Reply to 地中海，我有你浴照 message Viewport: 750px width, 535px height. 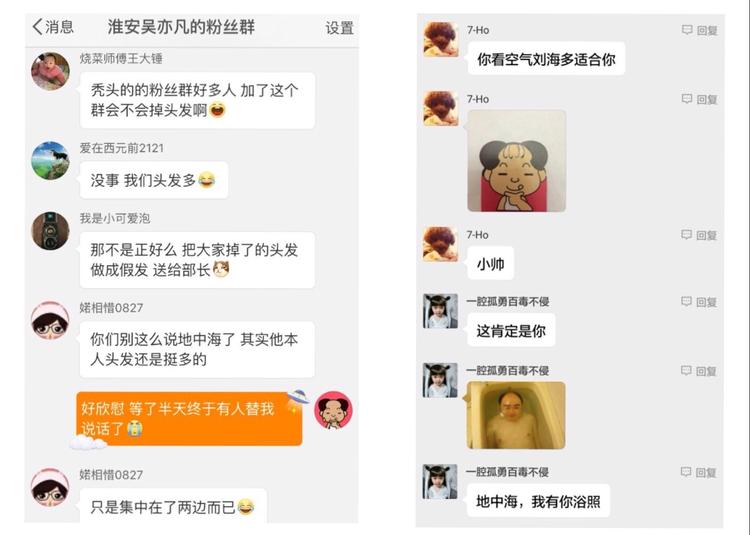(699, 472)
